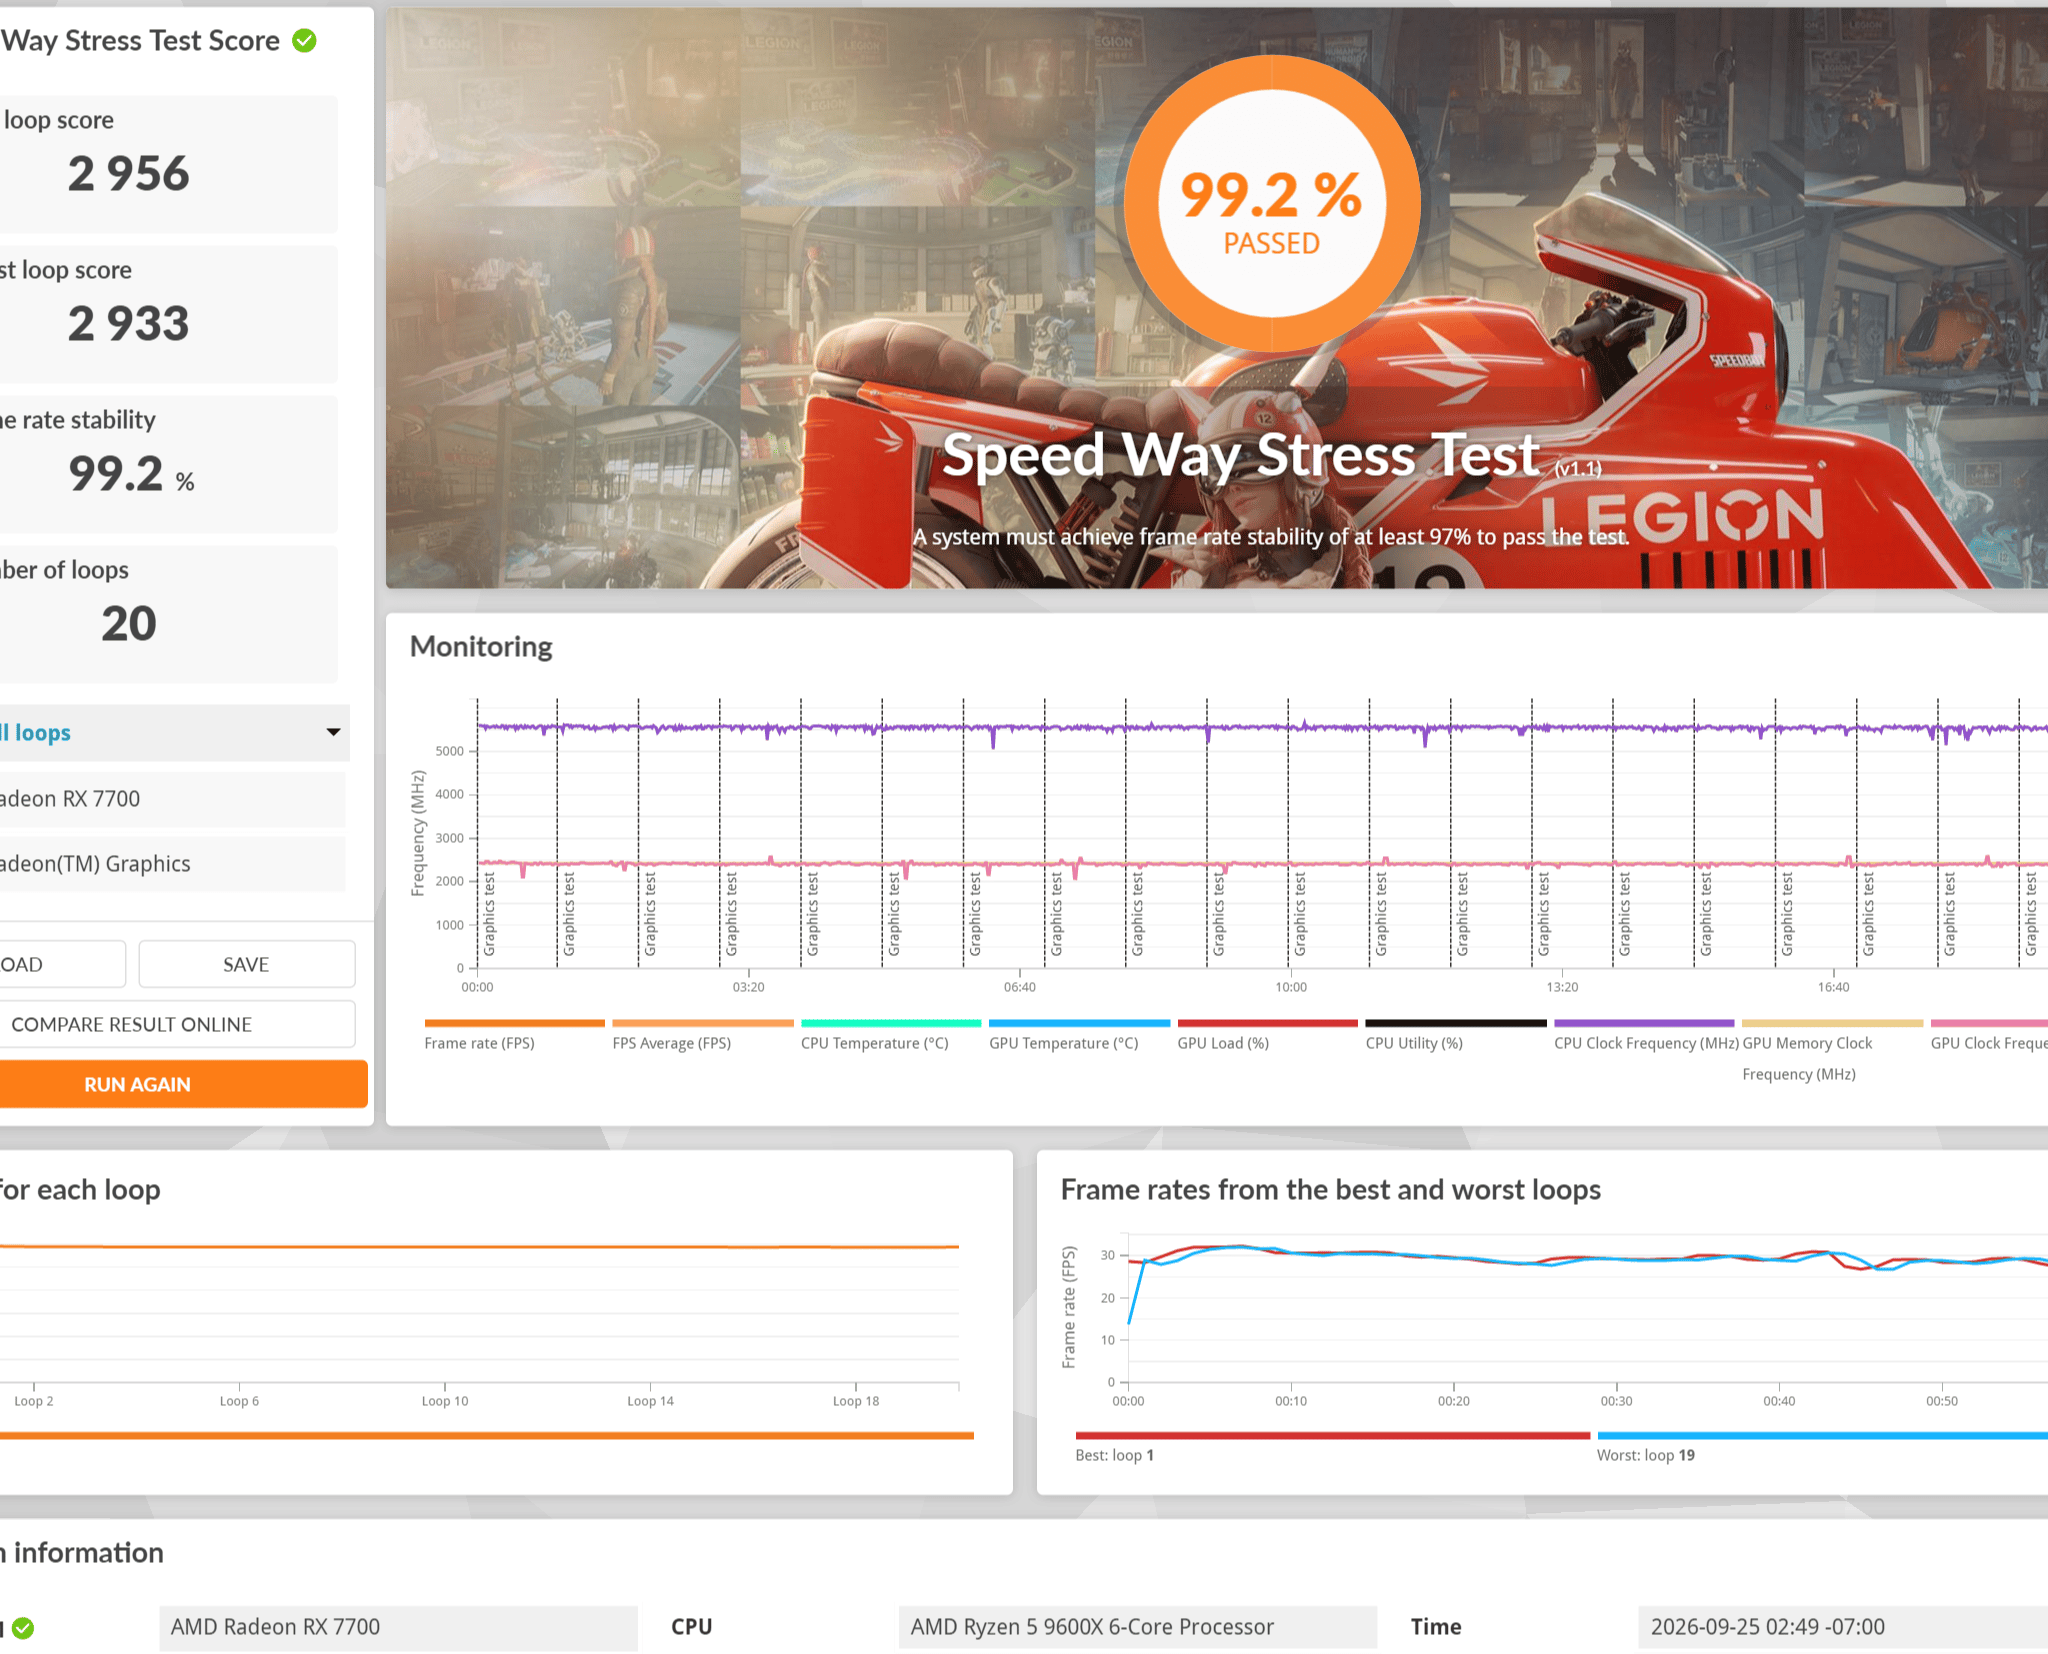Click the 03:20 mark on the Monitoring time axis
Image resolution: width=2048 pixels, height=1654 pixels.
748,987
